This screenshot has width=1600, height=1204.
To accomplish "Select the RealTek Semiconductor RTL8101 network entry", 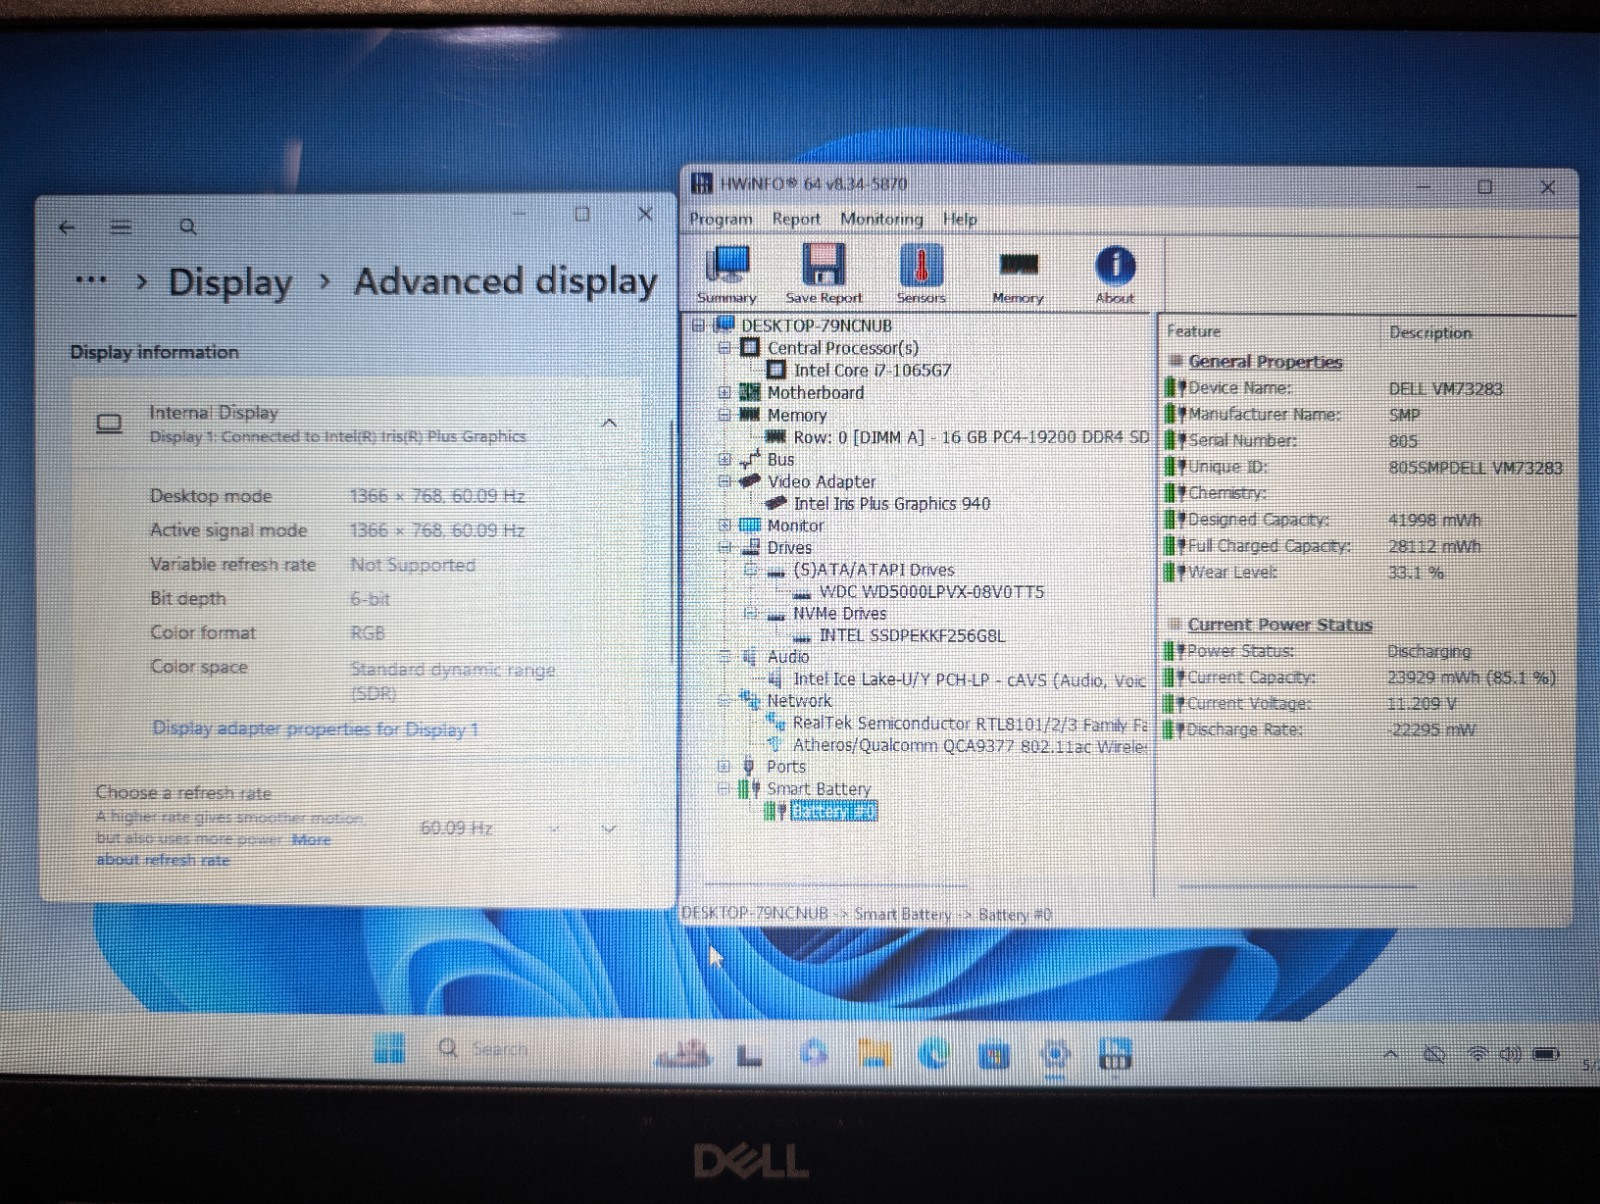I will point(969,723).
